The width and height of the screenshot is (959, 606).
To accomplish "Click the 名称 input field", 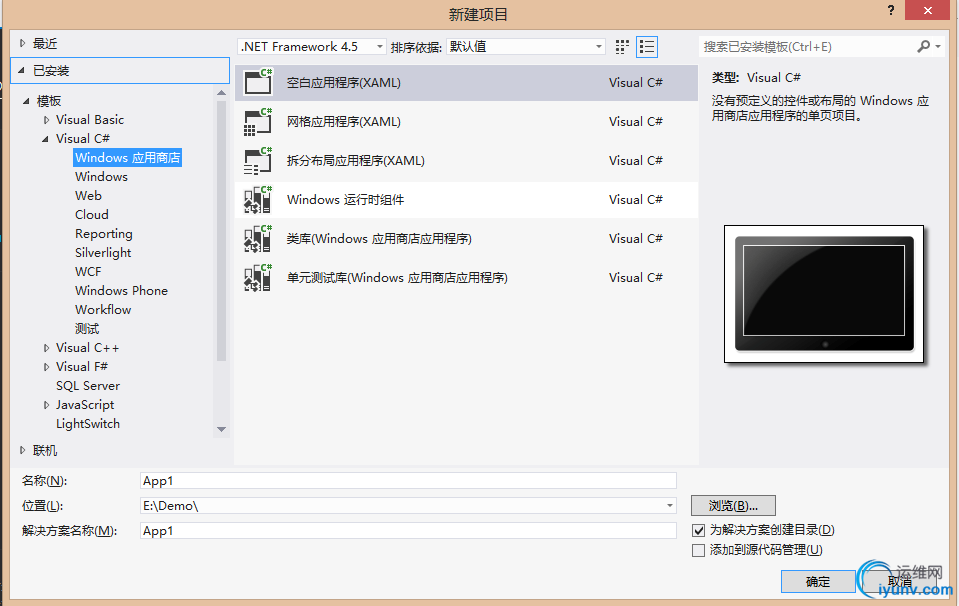I will [x=408, y=481].
